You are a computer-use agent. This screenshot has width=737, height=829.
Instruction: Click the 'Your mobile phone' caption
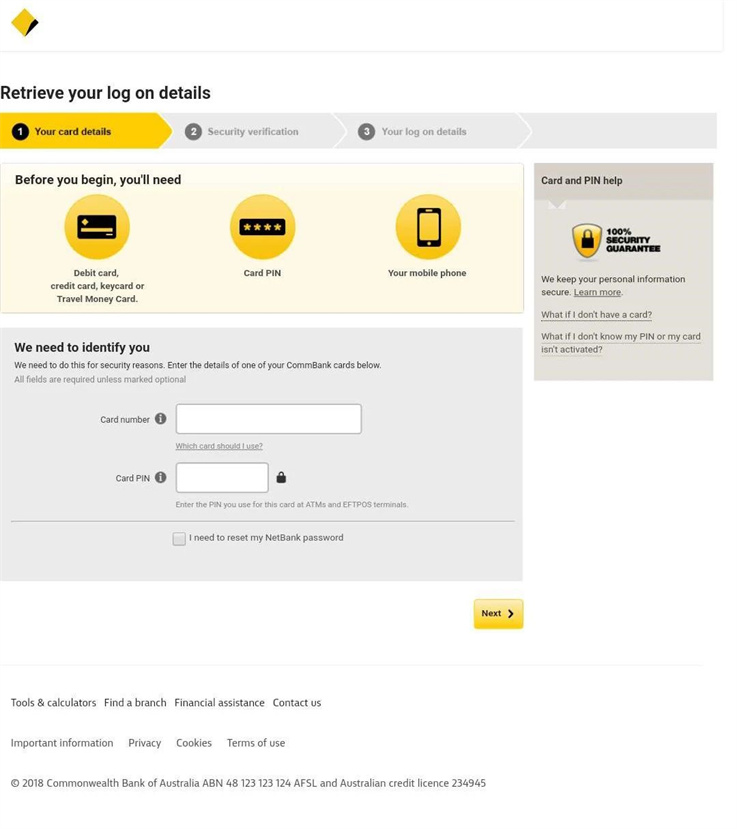[x=427, y=273]
